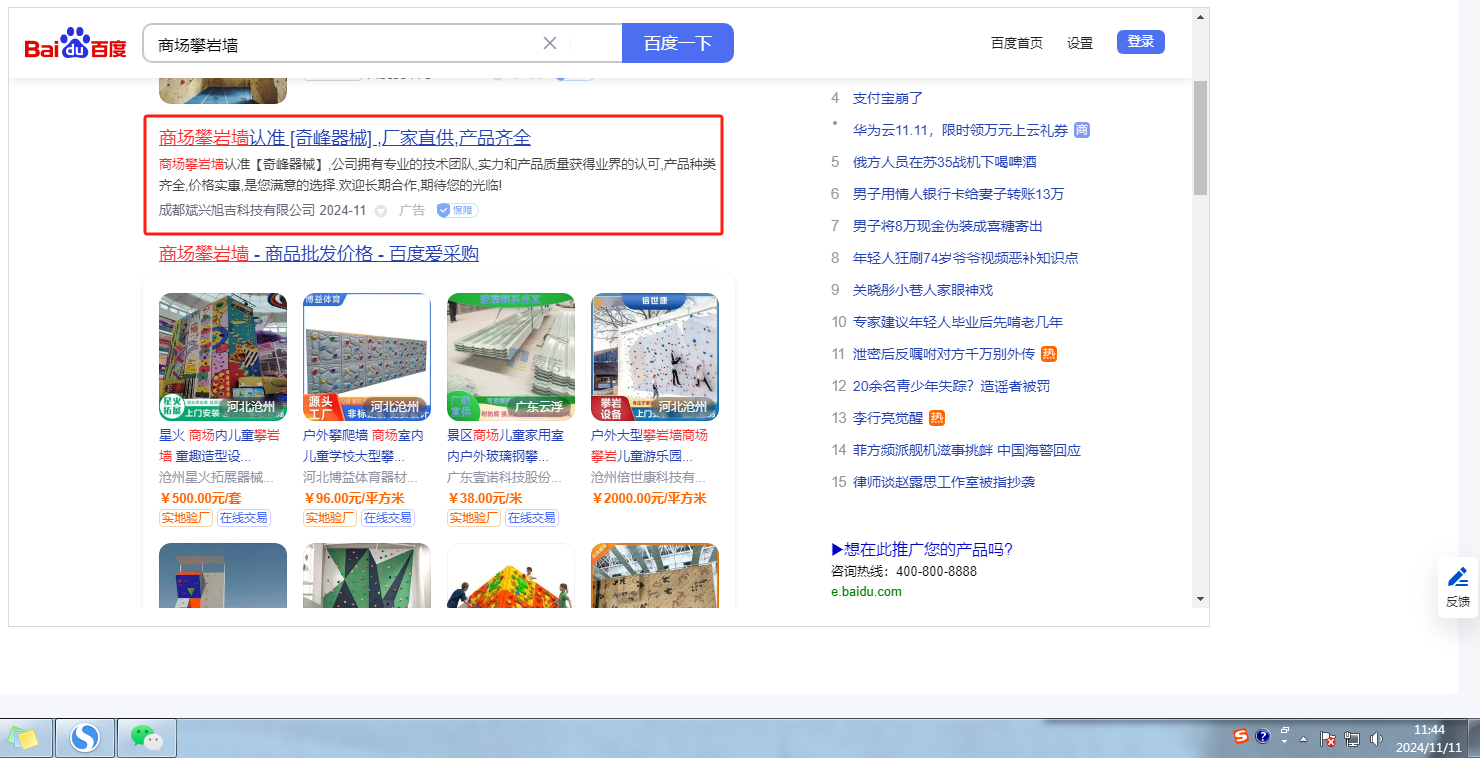Viewport: 1480px width, 758px height.
Task: Click the page's vertical scrollbar thumb
Action: (x=1200, y=138)
